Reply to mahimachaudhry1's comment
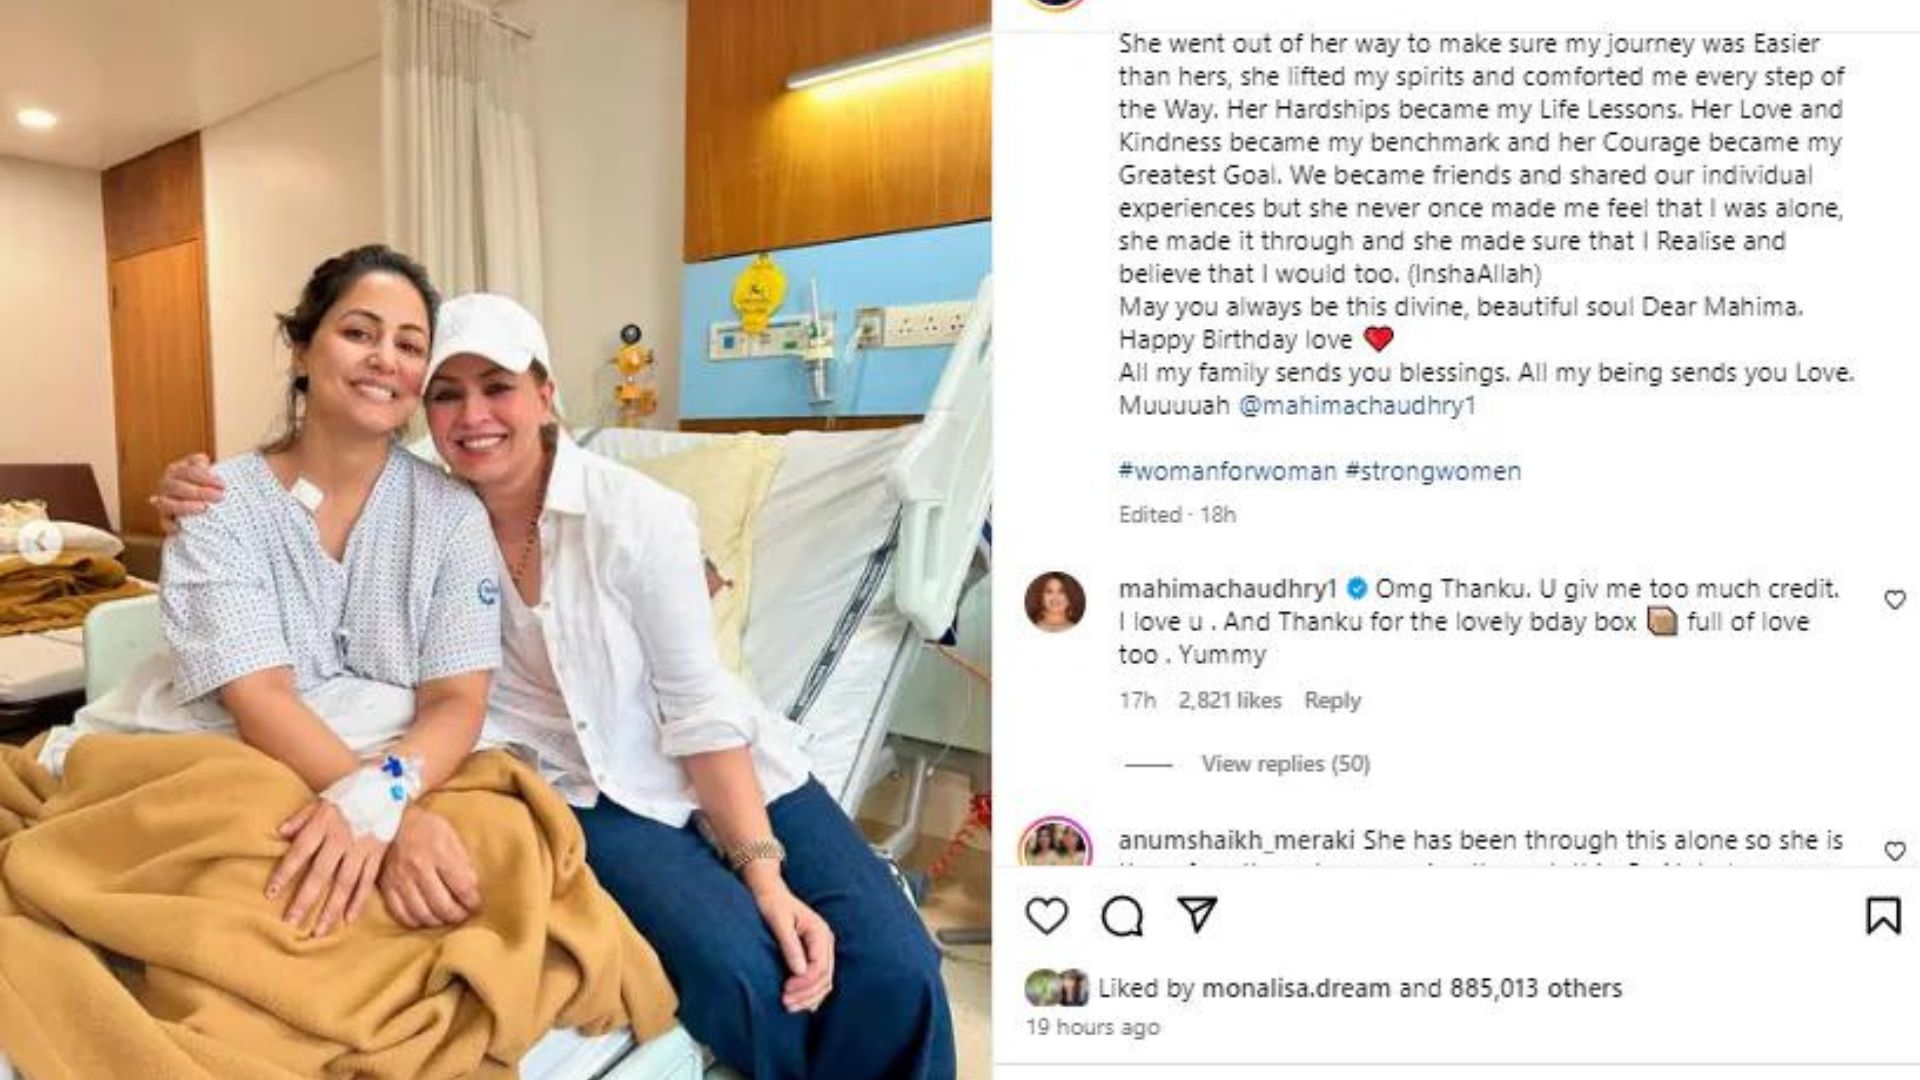1920x1080 pixels. click(x=1332, y=701)
